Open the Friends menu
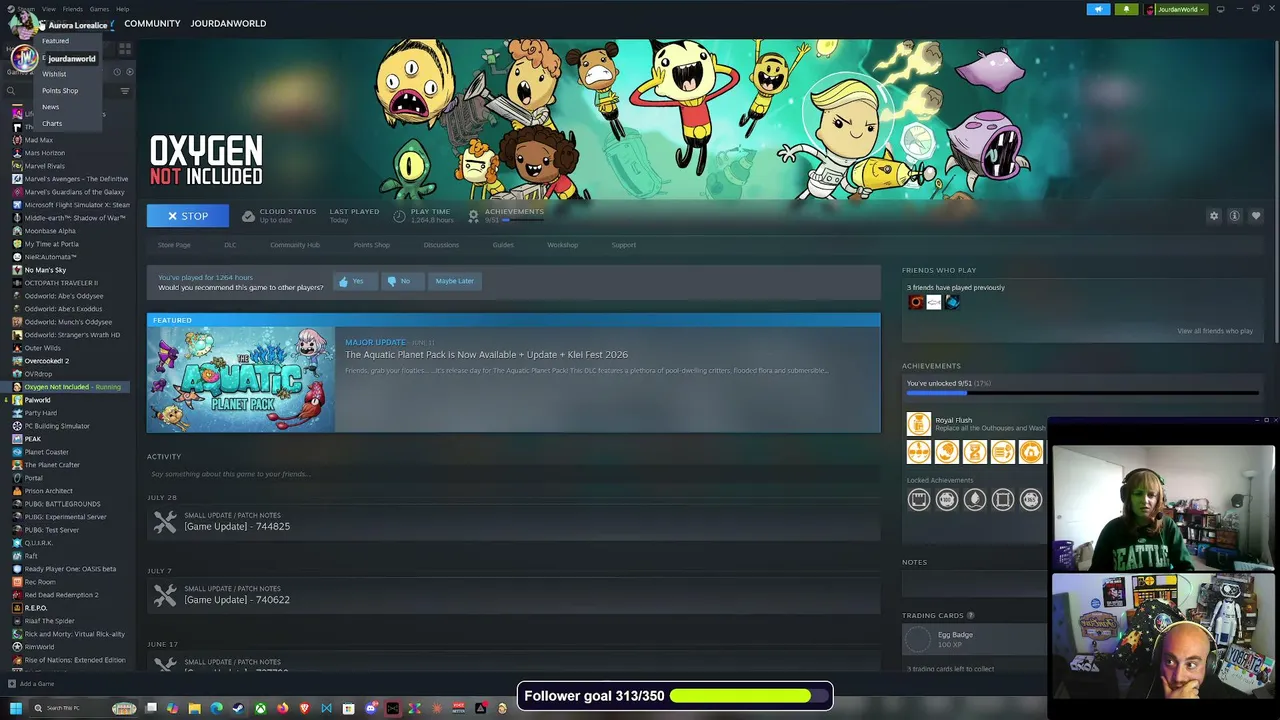Screen dimensions: 1280x720 [x=73, y=9]
